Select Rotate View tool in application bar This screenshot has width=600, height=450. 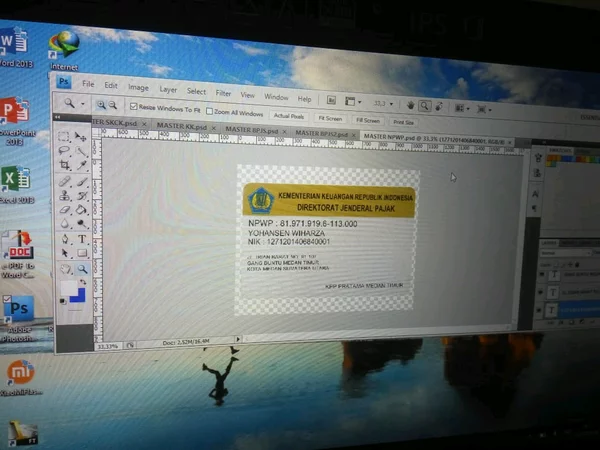pos(439,106)
